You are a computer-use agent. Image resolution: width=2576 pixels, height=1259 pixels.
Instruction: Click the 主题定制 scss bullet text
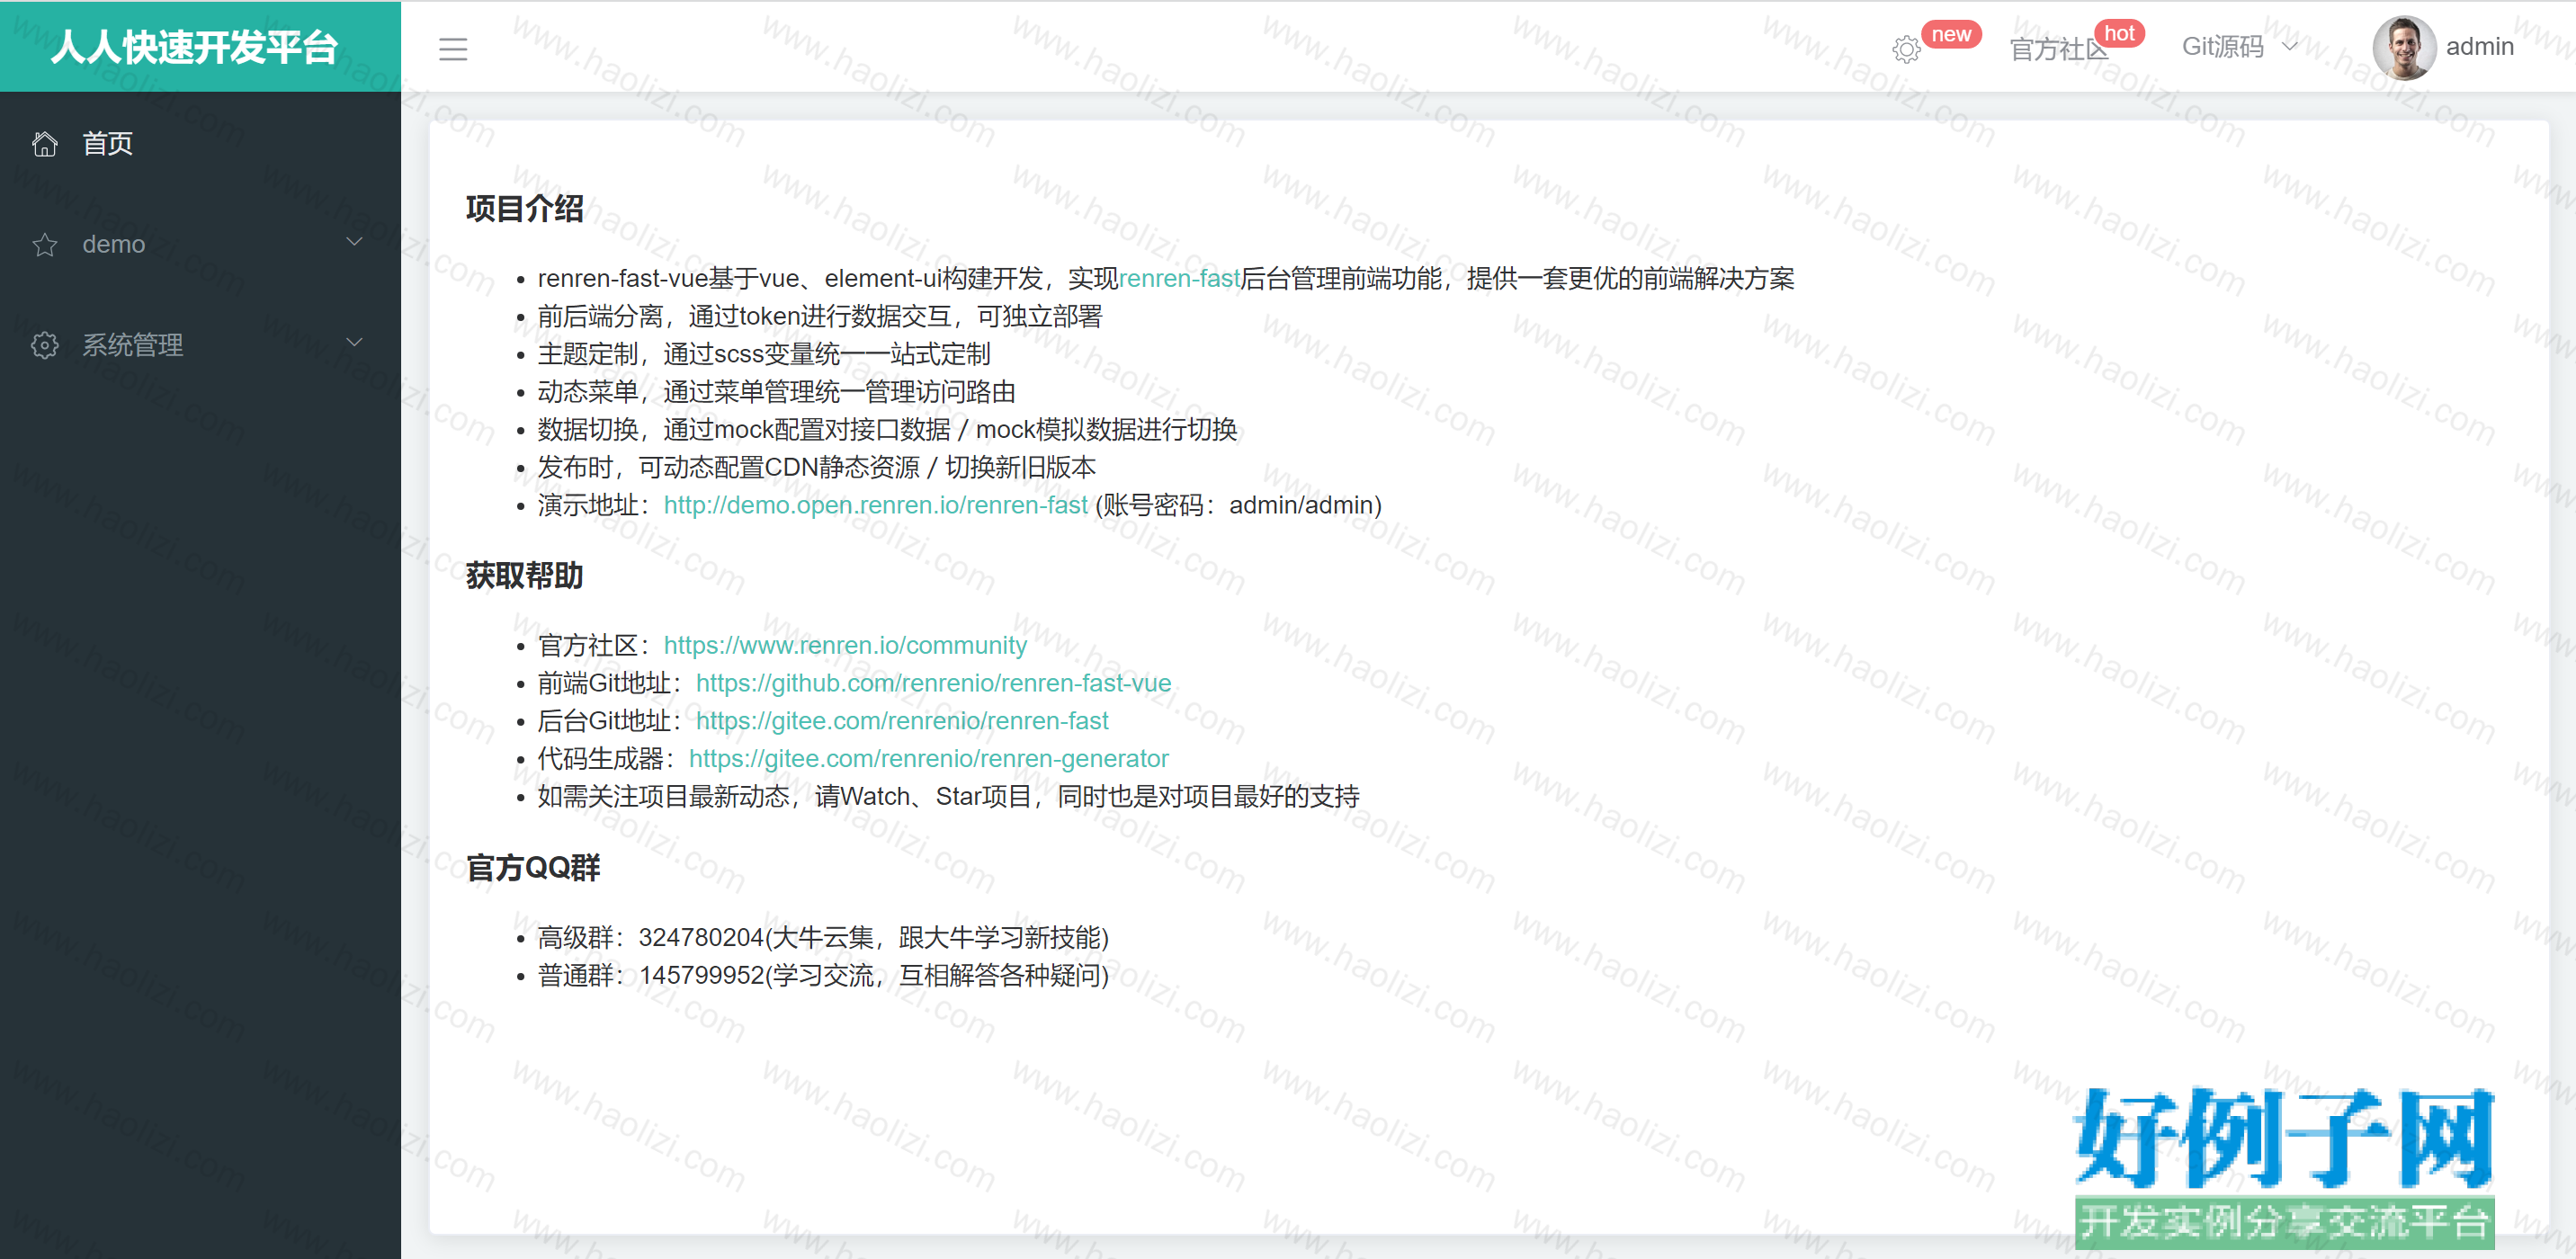(764, 354)
